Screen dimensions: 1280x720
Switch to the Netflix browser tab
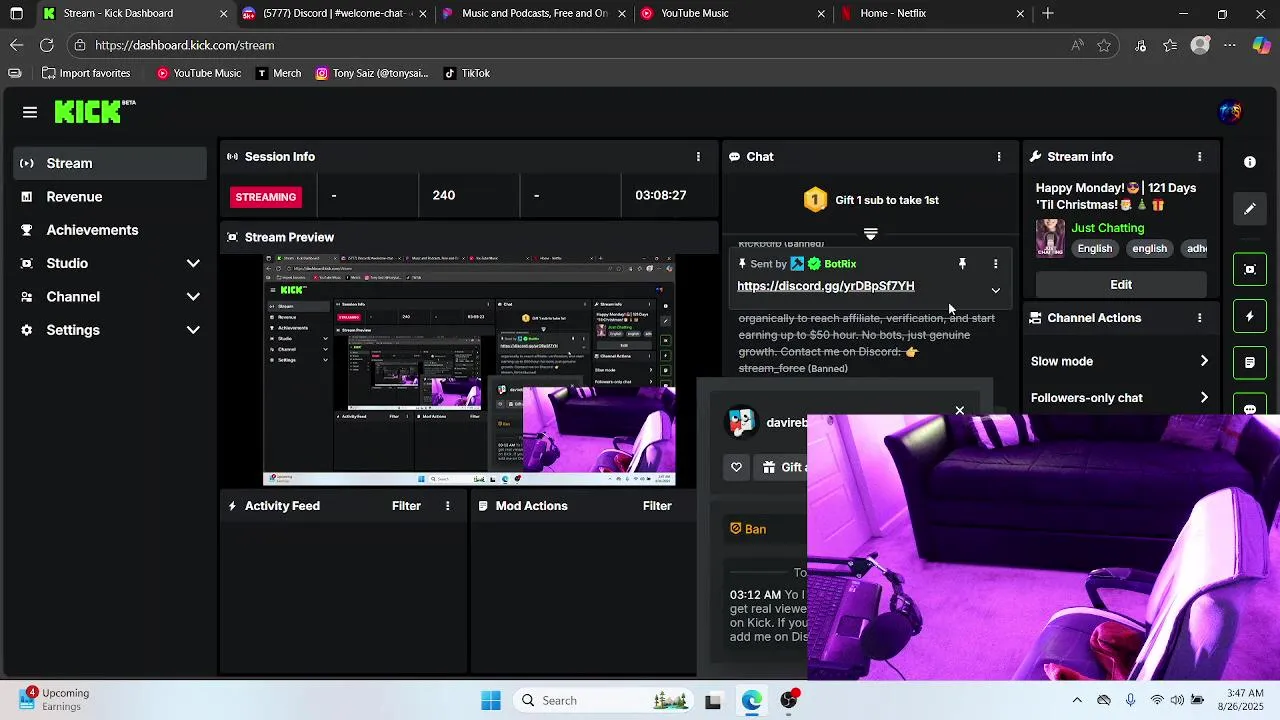pos(930,13)
